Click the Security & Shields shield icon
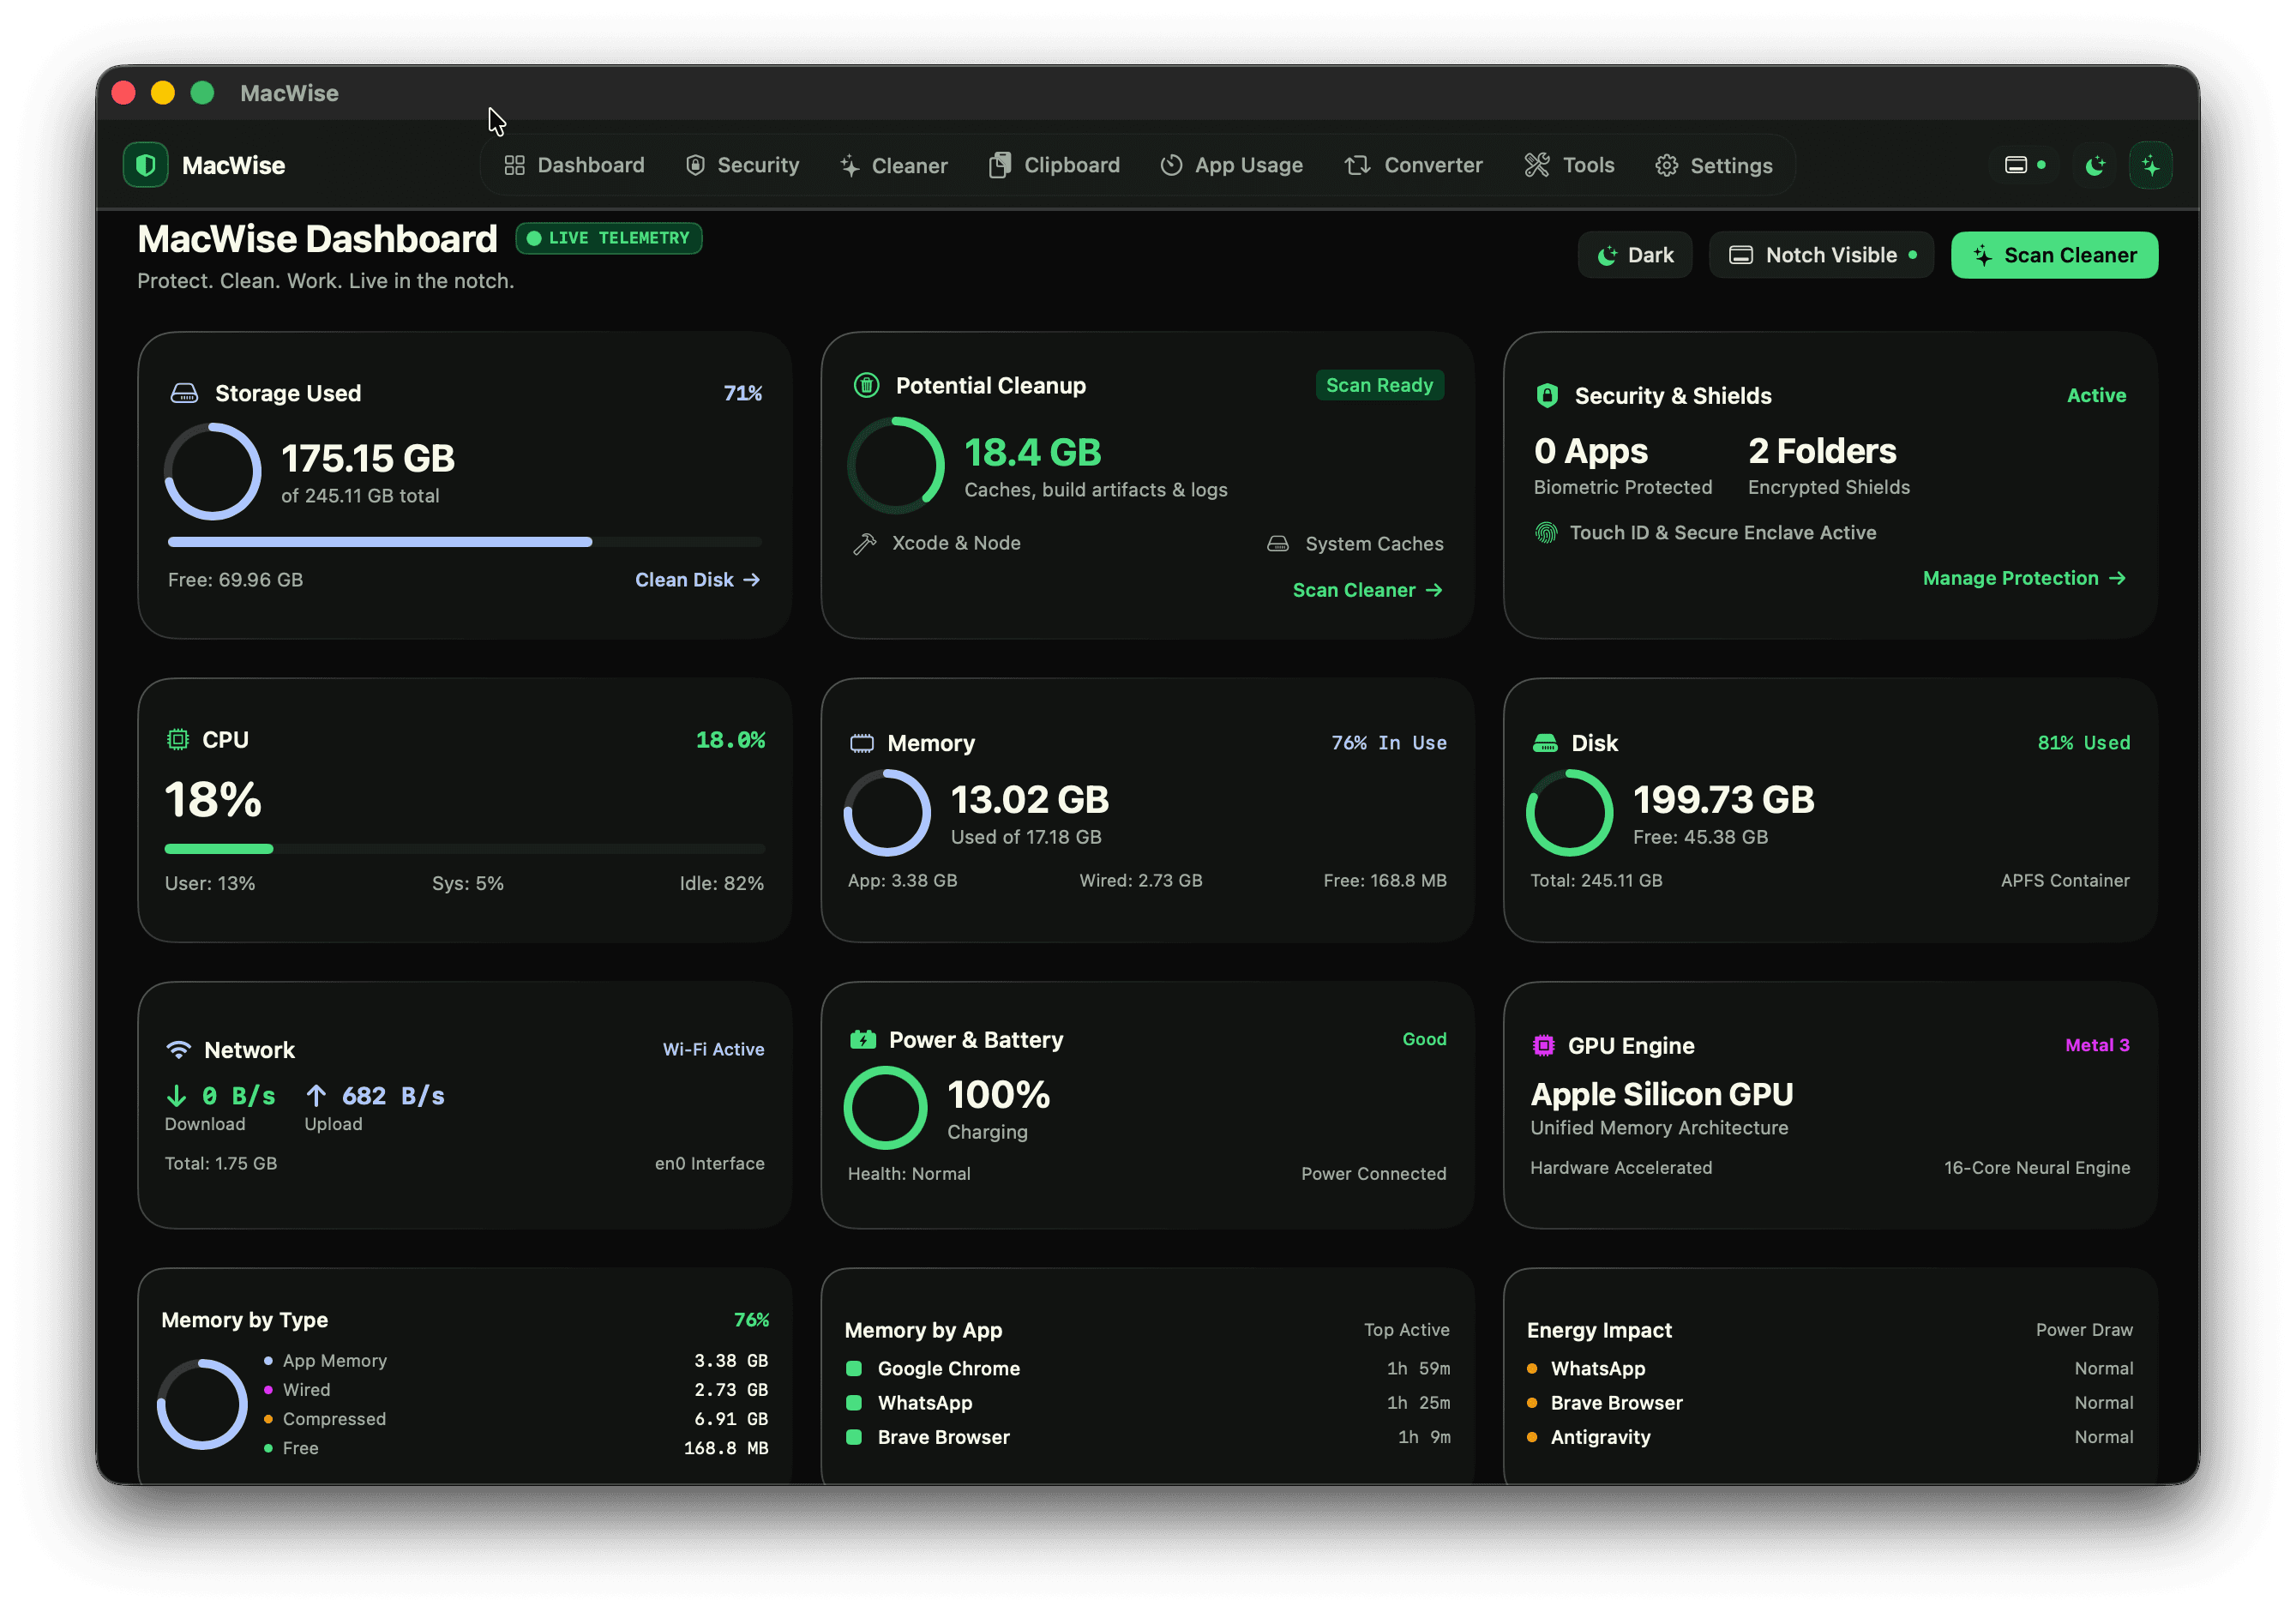The image size is (2296, 1612). 1547,395
